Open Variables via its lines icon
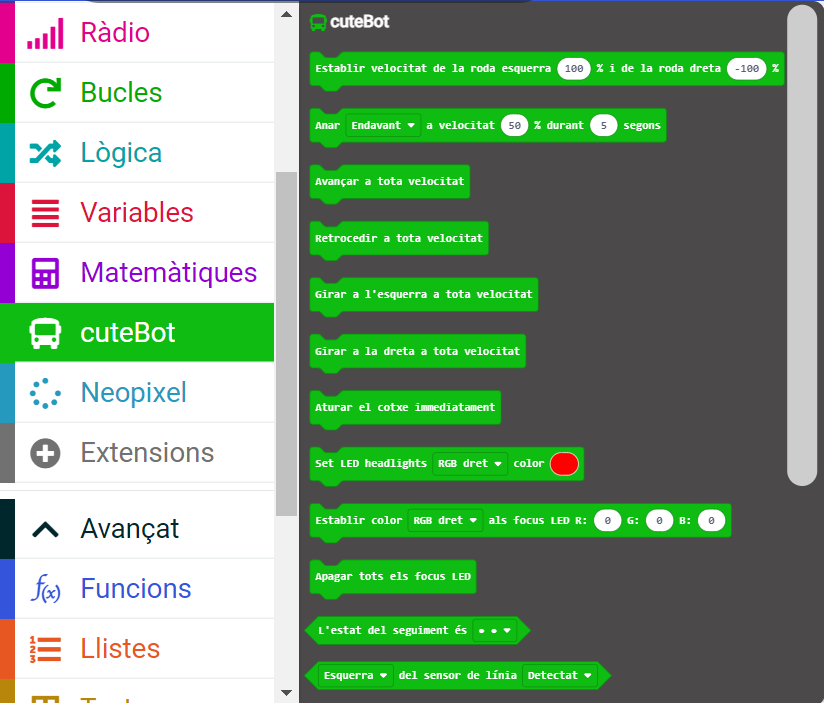This screenshot has height=703, width=824. [x=45, y=213]
